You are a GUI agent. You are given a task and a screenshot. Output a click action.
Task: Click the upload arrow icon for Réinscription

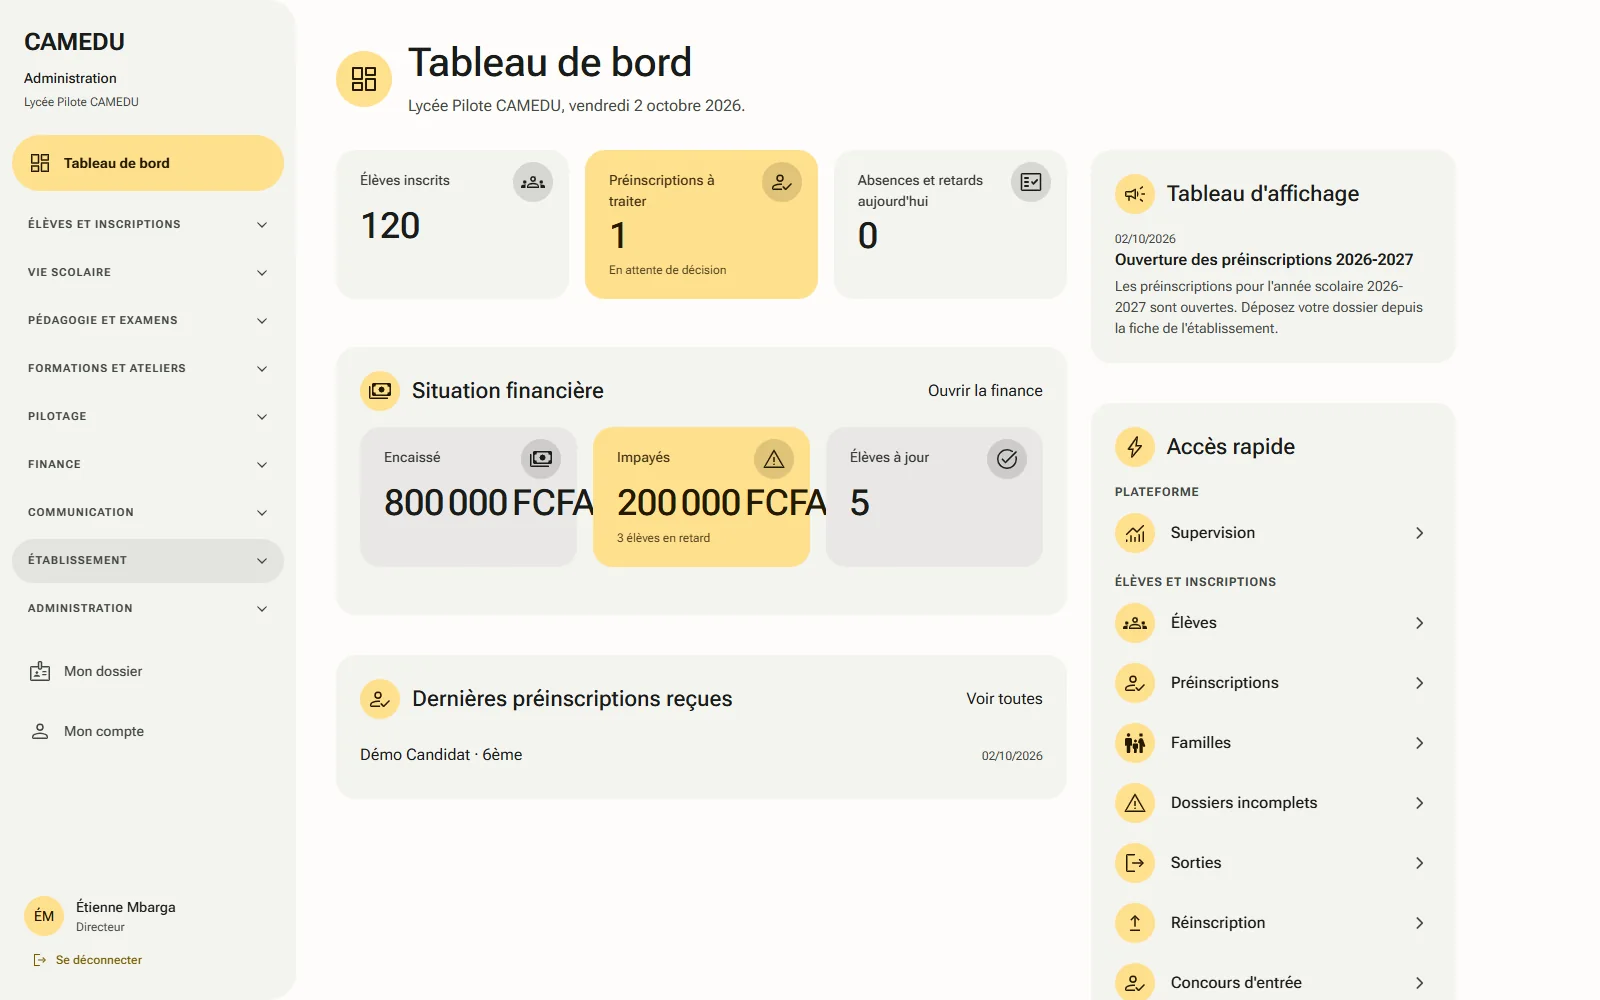tap(1135, 923)
